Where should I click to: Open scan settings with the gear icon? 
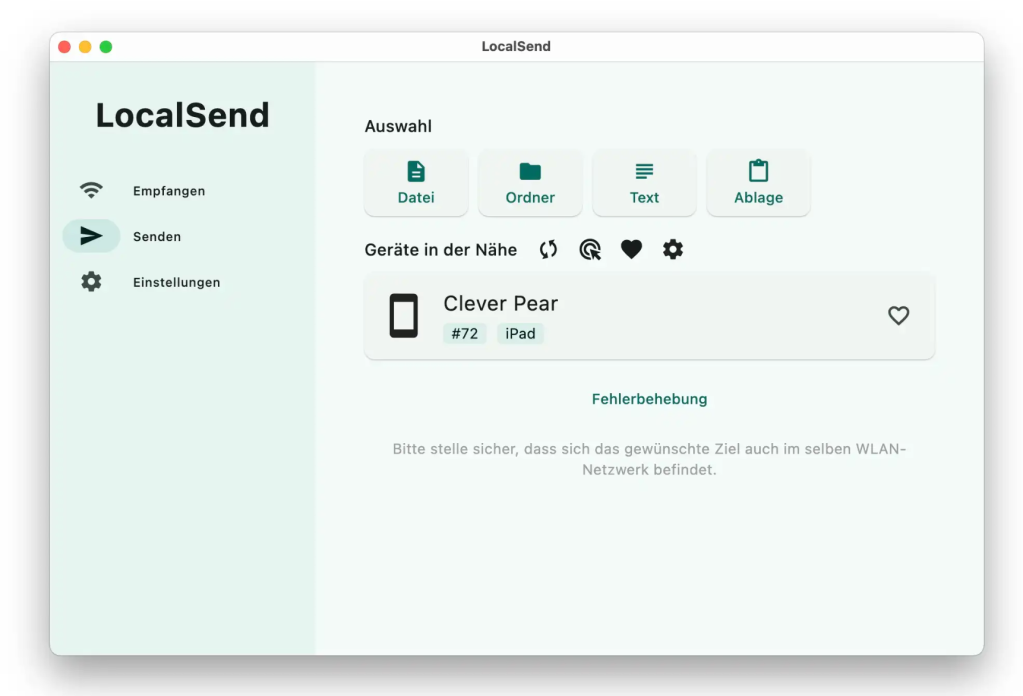tap(672, 249)
